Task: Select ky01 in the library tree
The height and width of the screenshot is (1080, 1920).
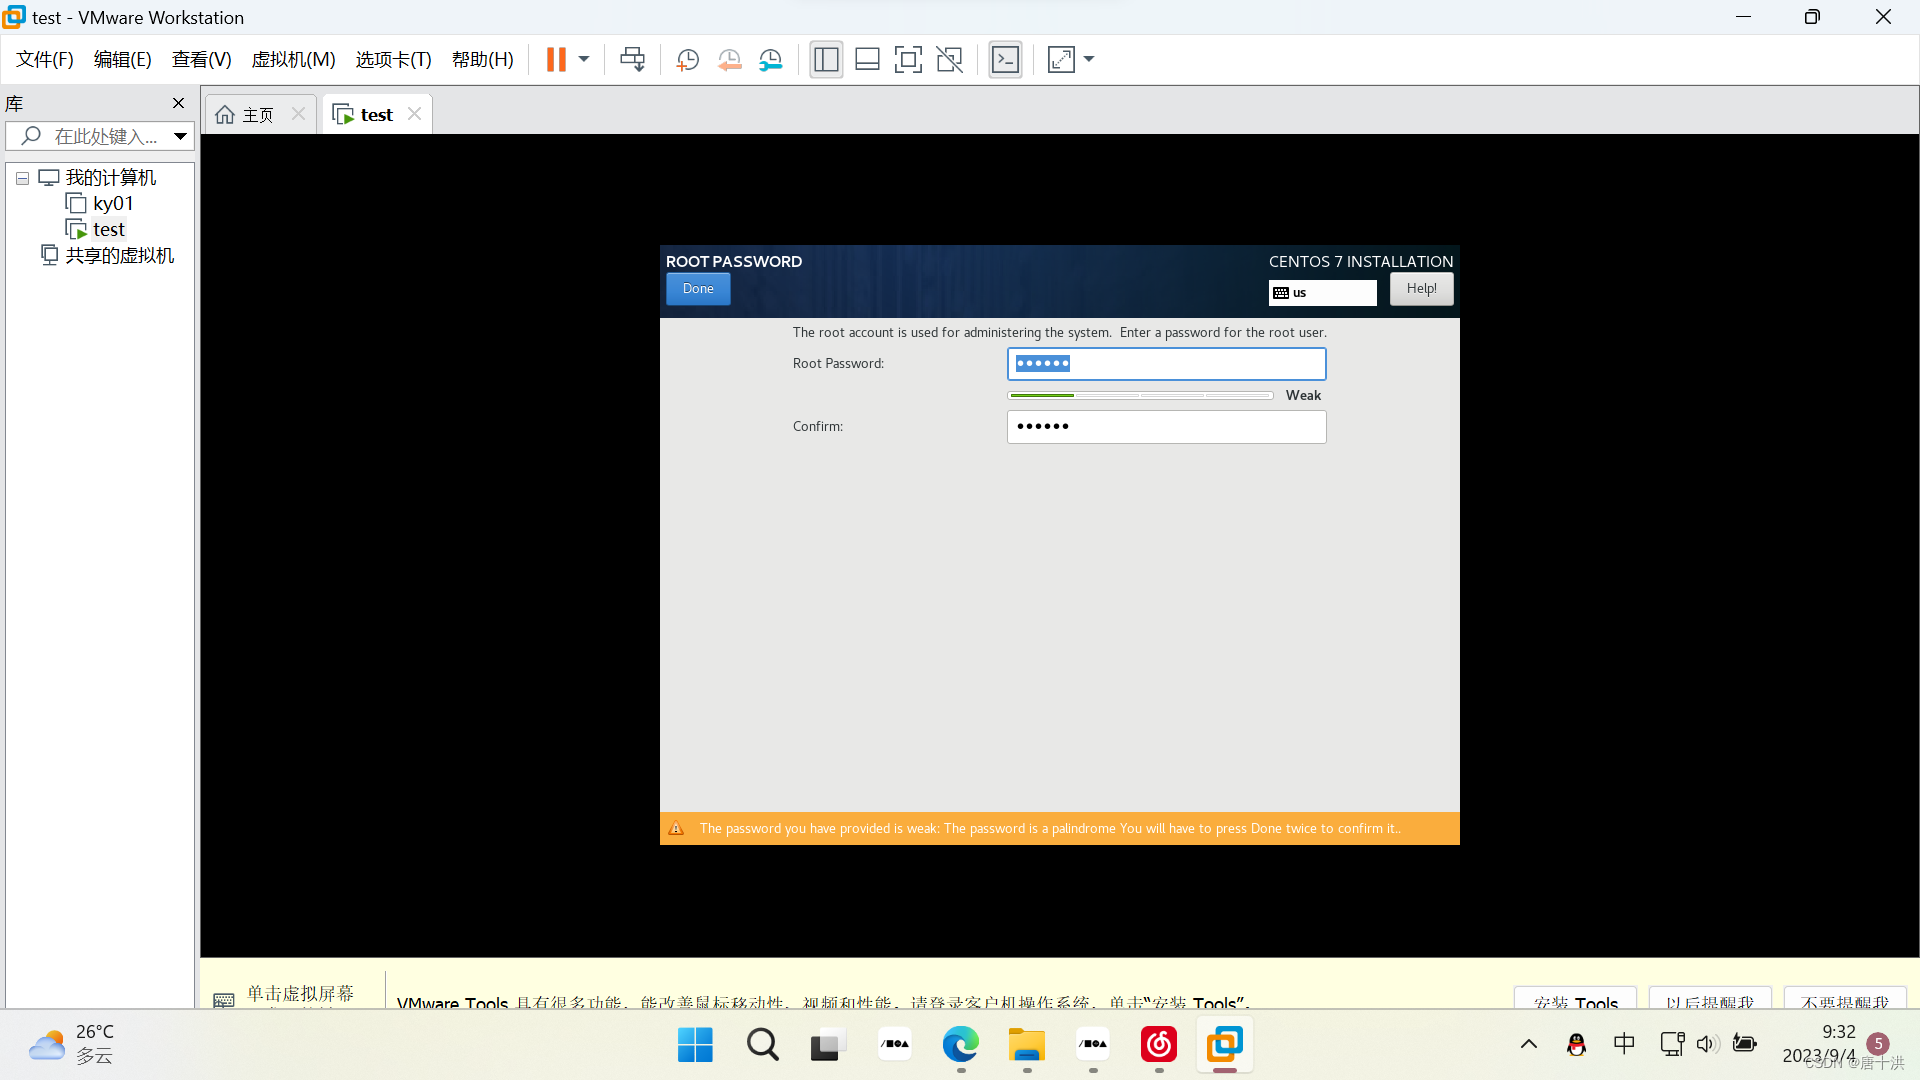Action: coord(112,204)
